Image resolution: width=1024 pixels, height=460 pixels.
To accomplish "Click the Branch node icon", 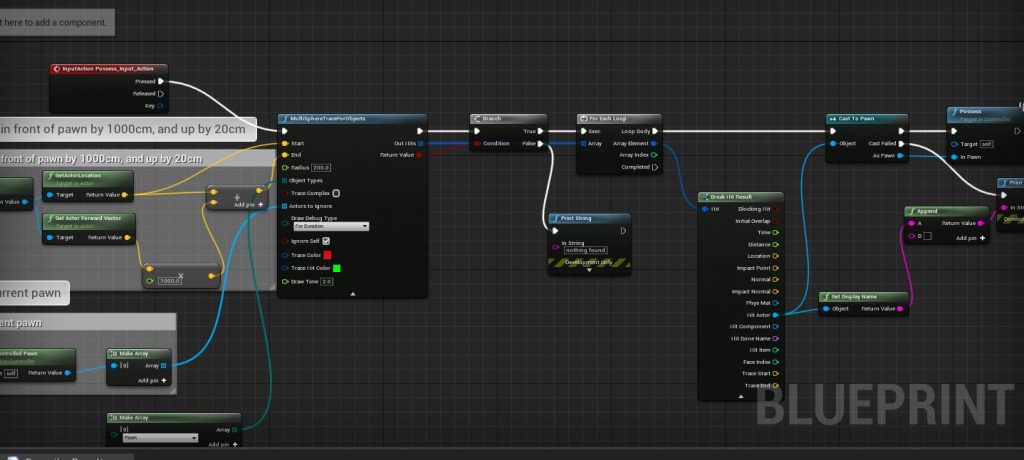I will point(477,118).
